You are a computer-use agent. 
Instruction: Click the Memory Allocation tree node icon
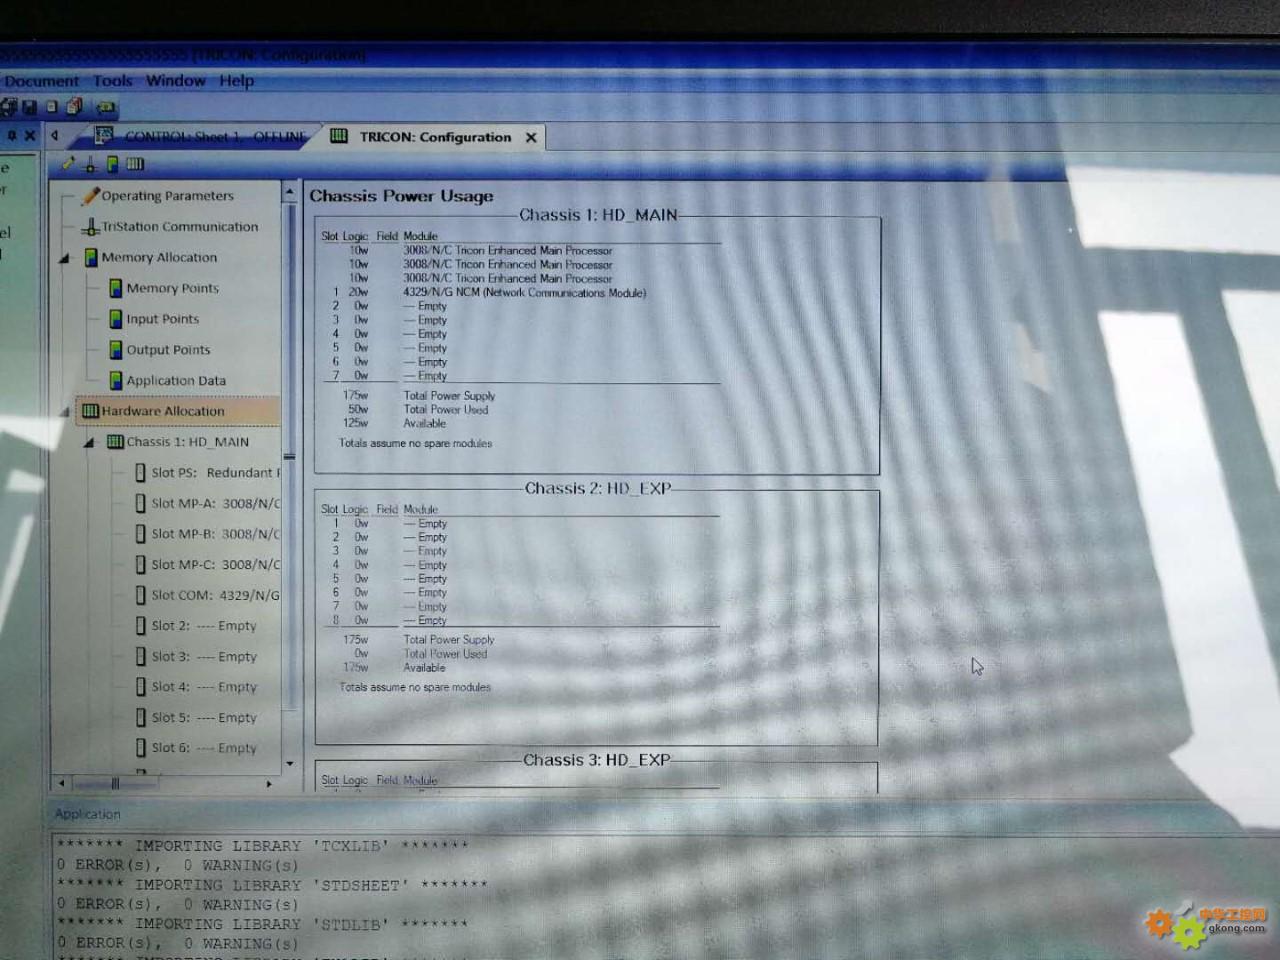pos(91,258)
